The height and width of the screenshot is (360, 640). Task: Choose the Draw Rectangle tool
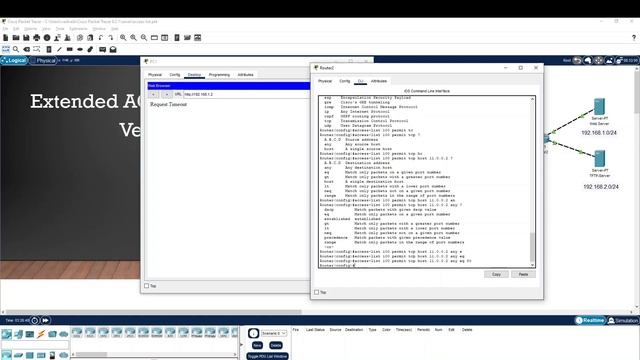(70, 49)
